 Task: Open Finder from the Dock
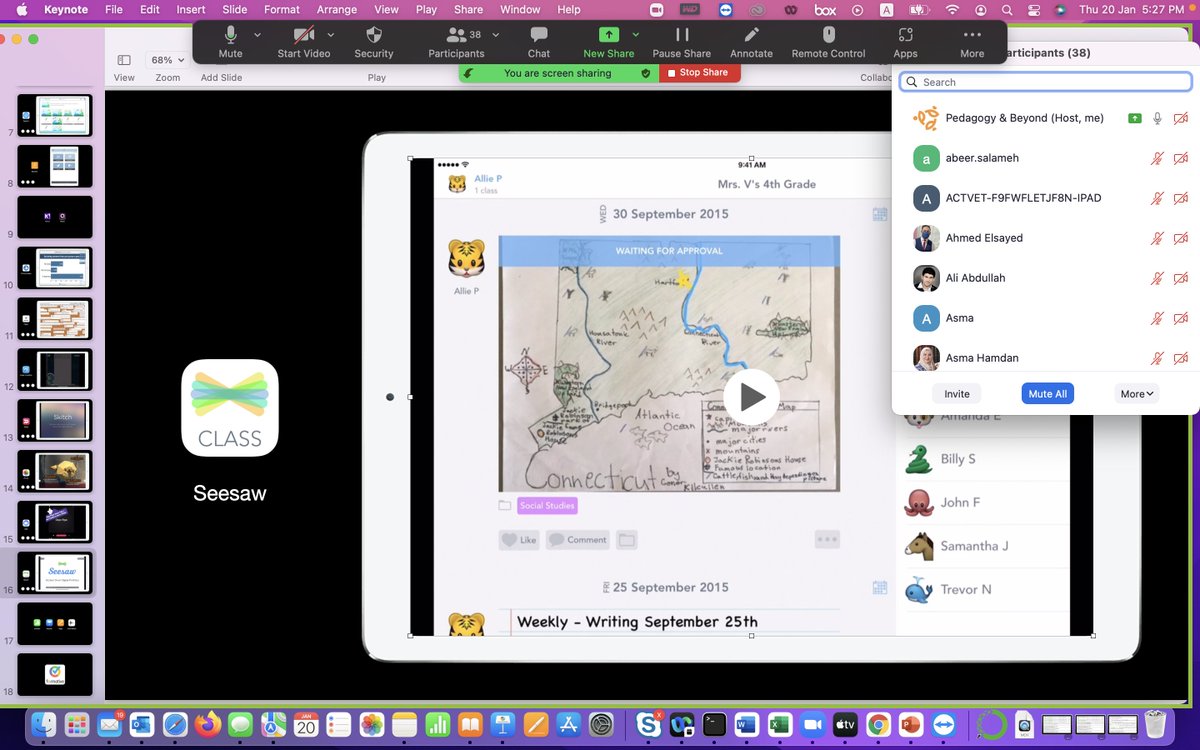[x=42, y=724]
